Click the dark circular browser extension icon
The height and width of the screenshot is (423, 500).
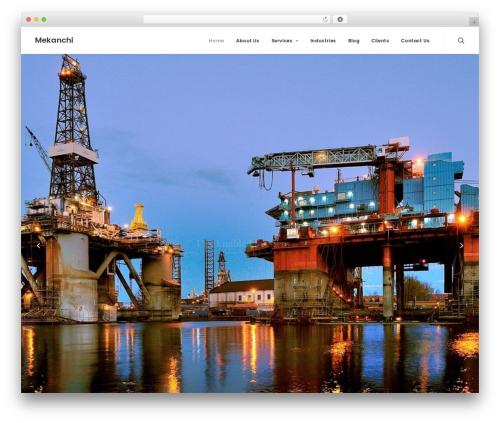pos(340,20)
